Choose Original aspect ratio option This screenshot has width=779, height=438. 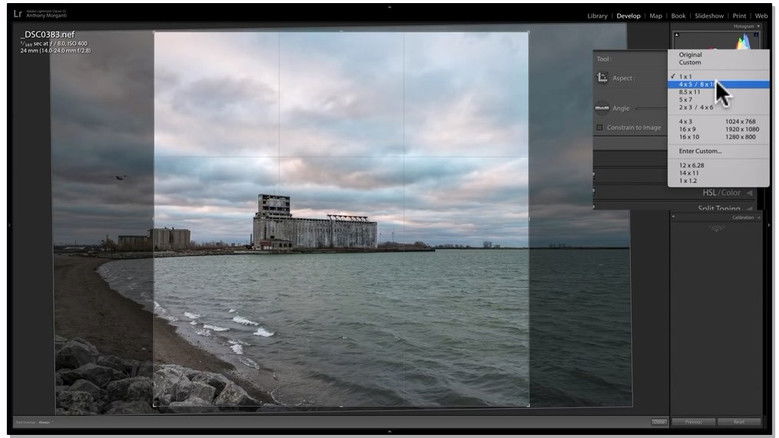pyautogui.click(x=690, y=54)
